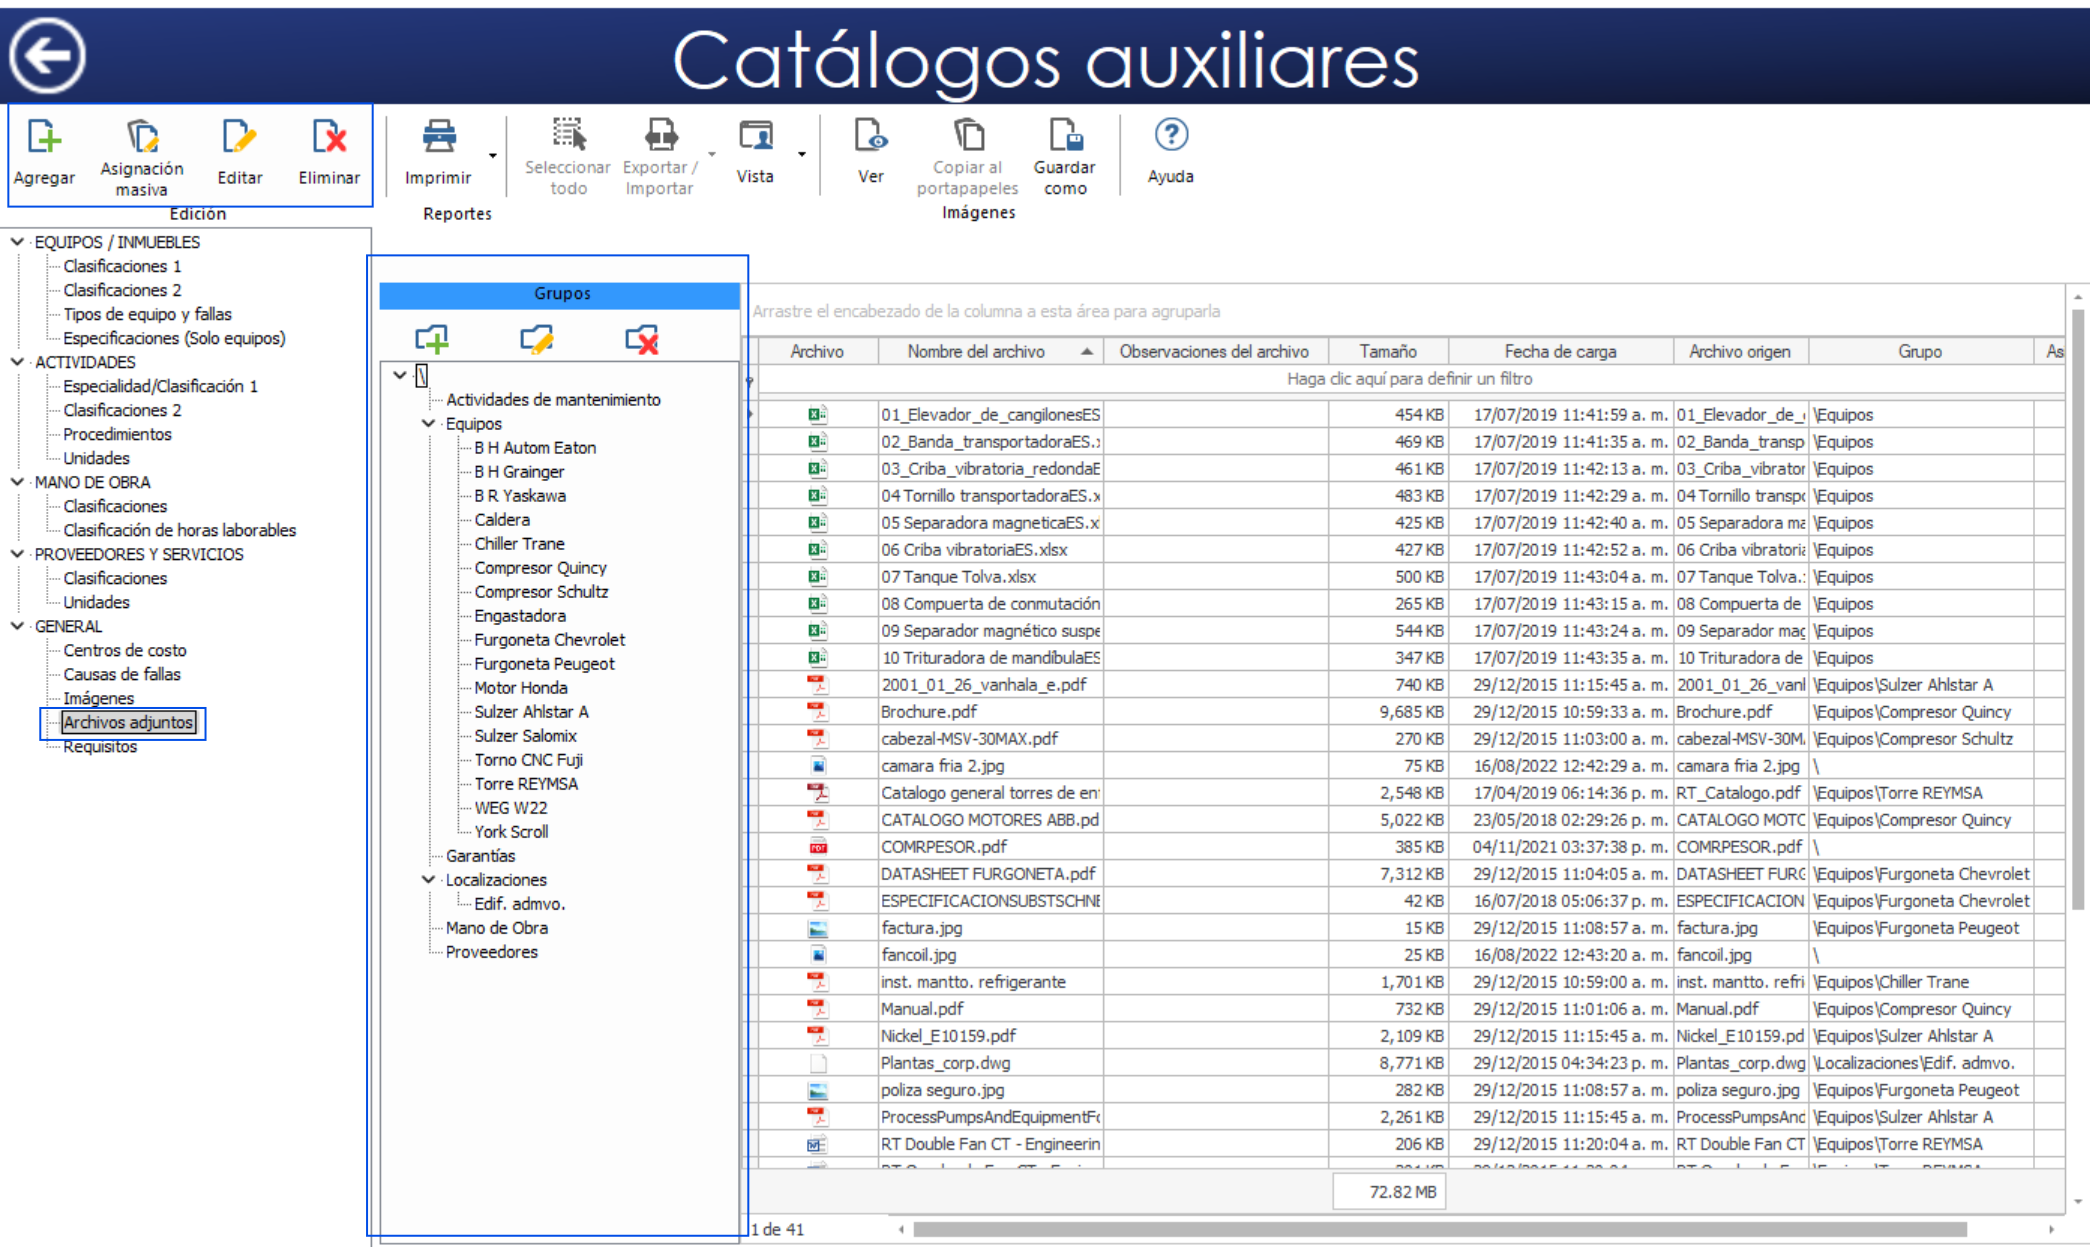
Task: Click picture icon of factura.jpg row
Action: [817, 928]
